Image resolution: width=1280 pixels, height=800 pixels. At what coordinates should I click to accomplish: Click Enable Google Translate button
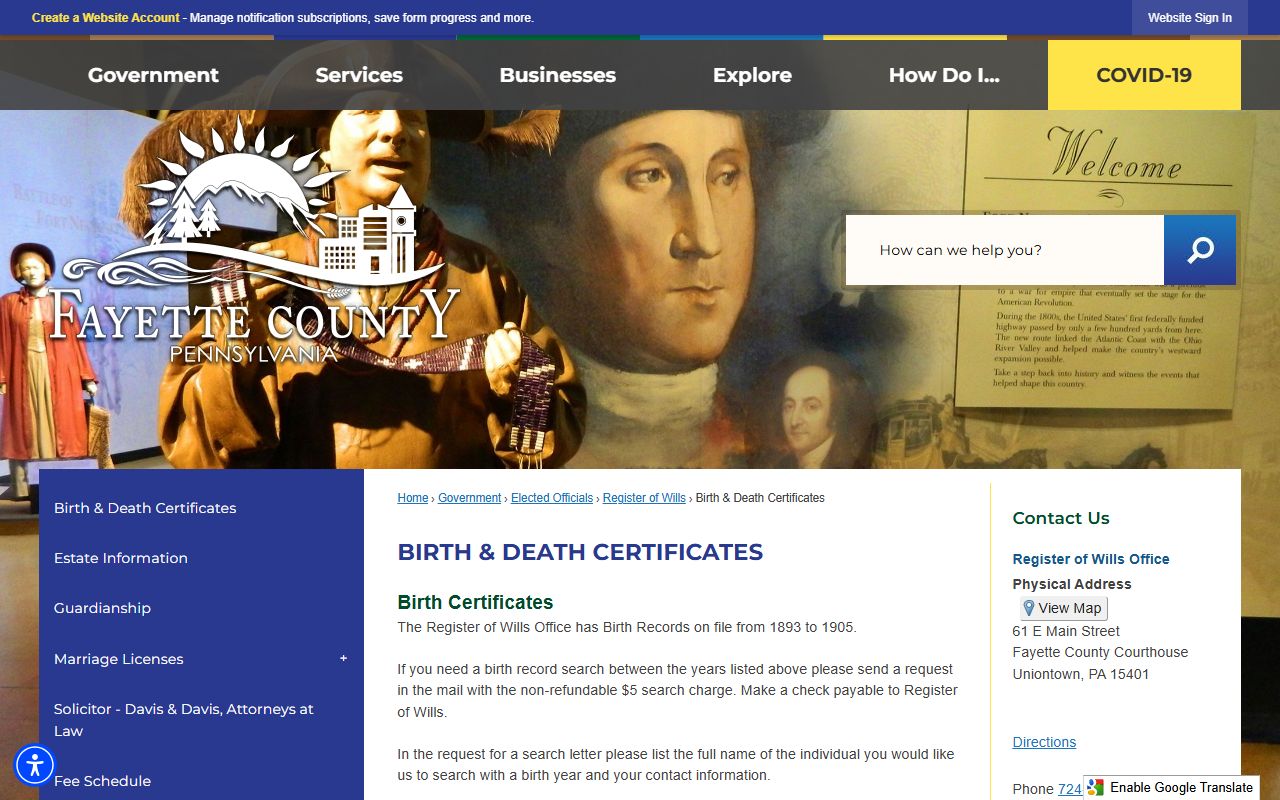1172,787
